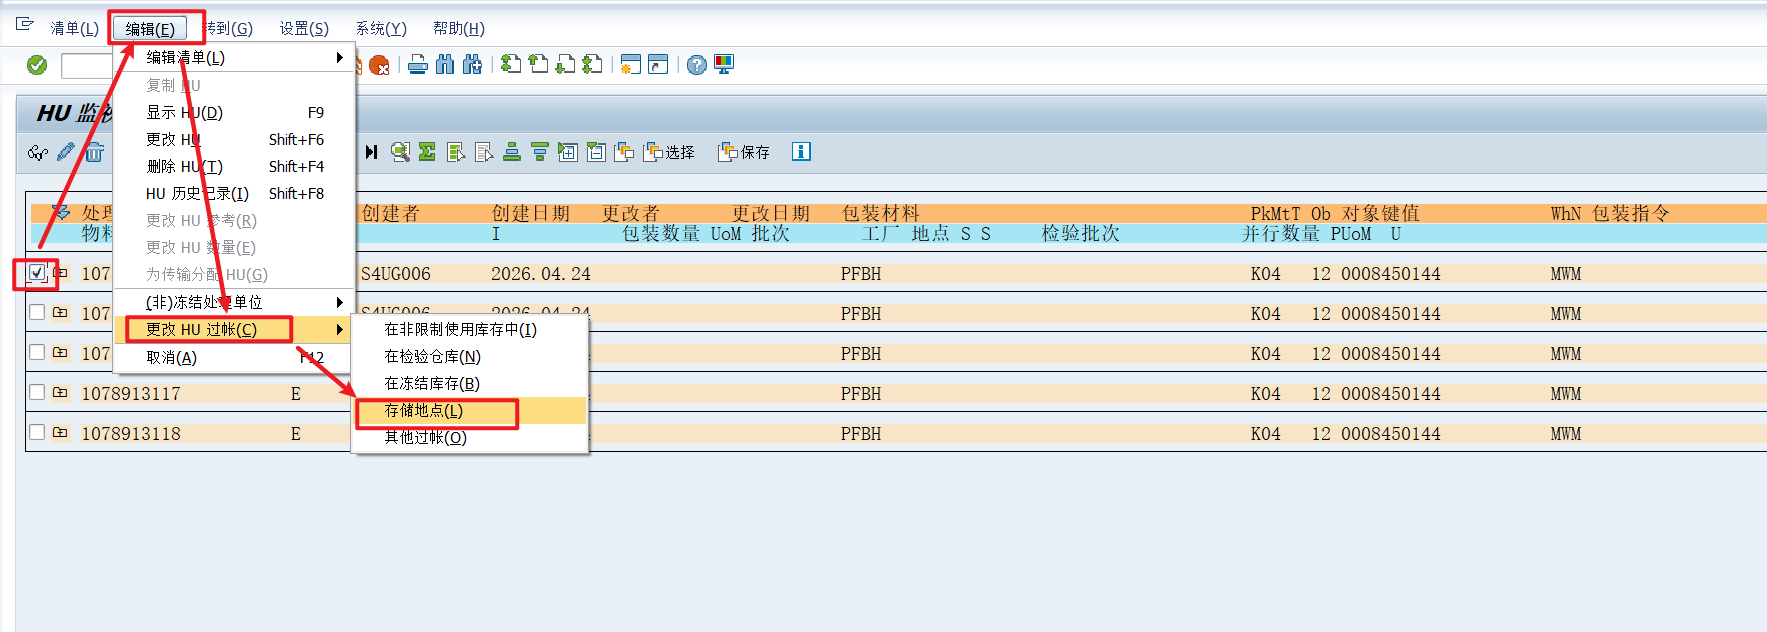This screenshot has height=632, width=1767.
Task: Click the sort ascending icon
Action: pyautogui.click(x=512, y=152)
